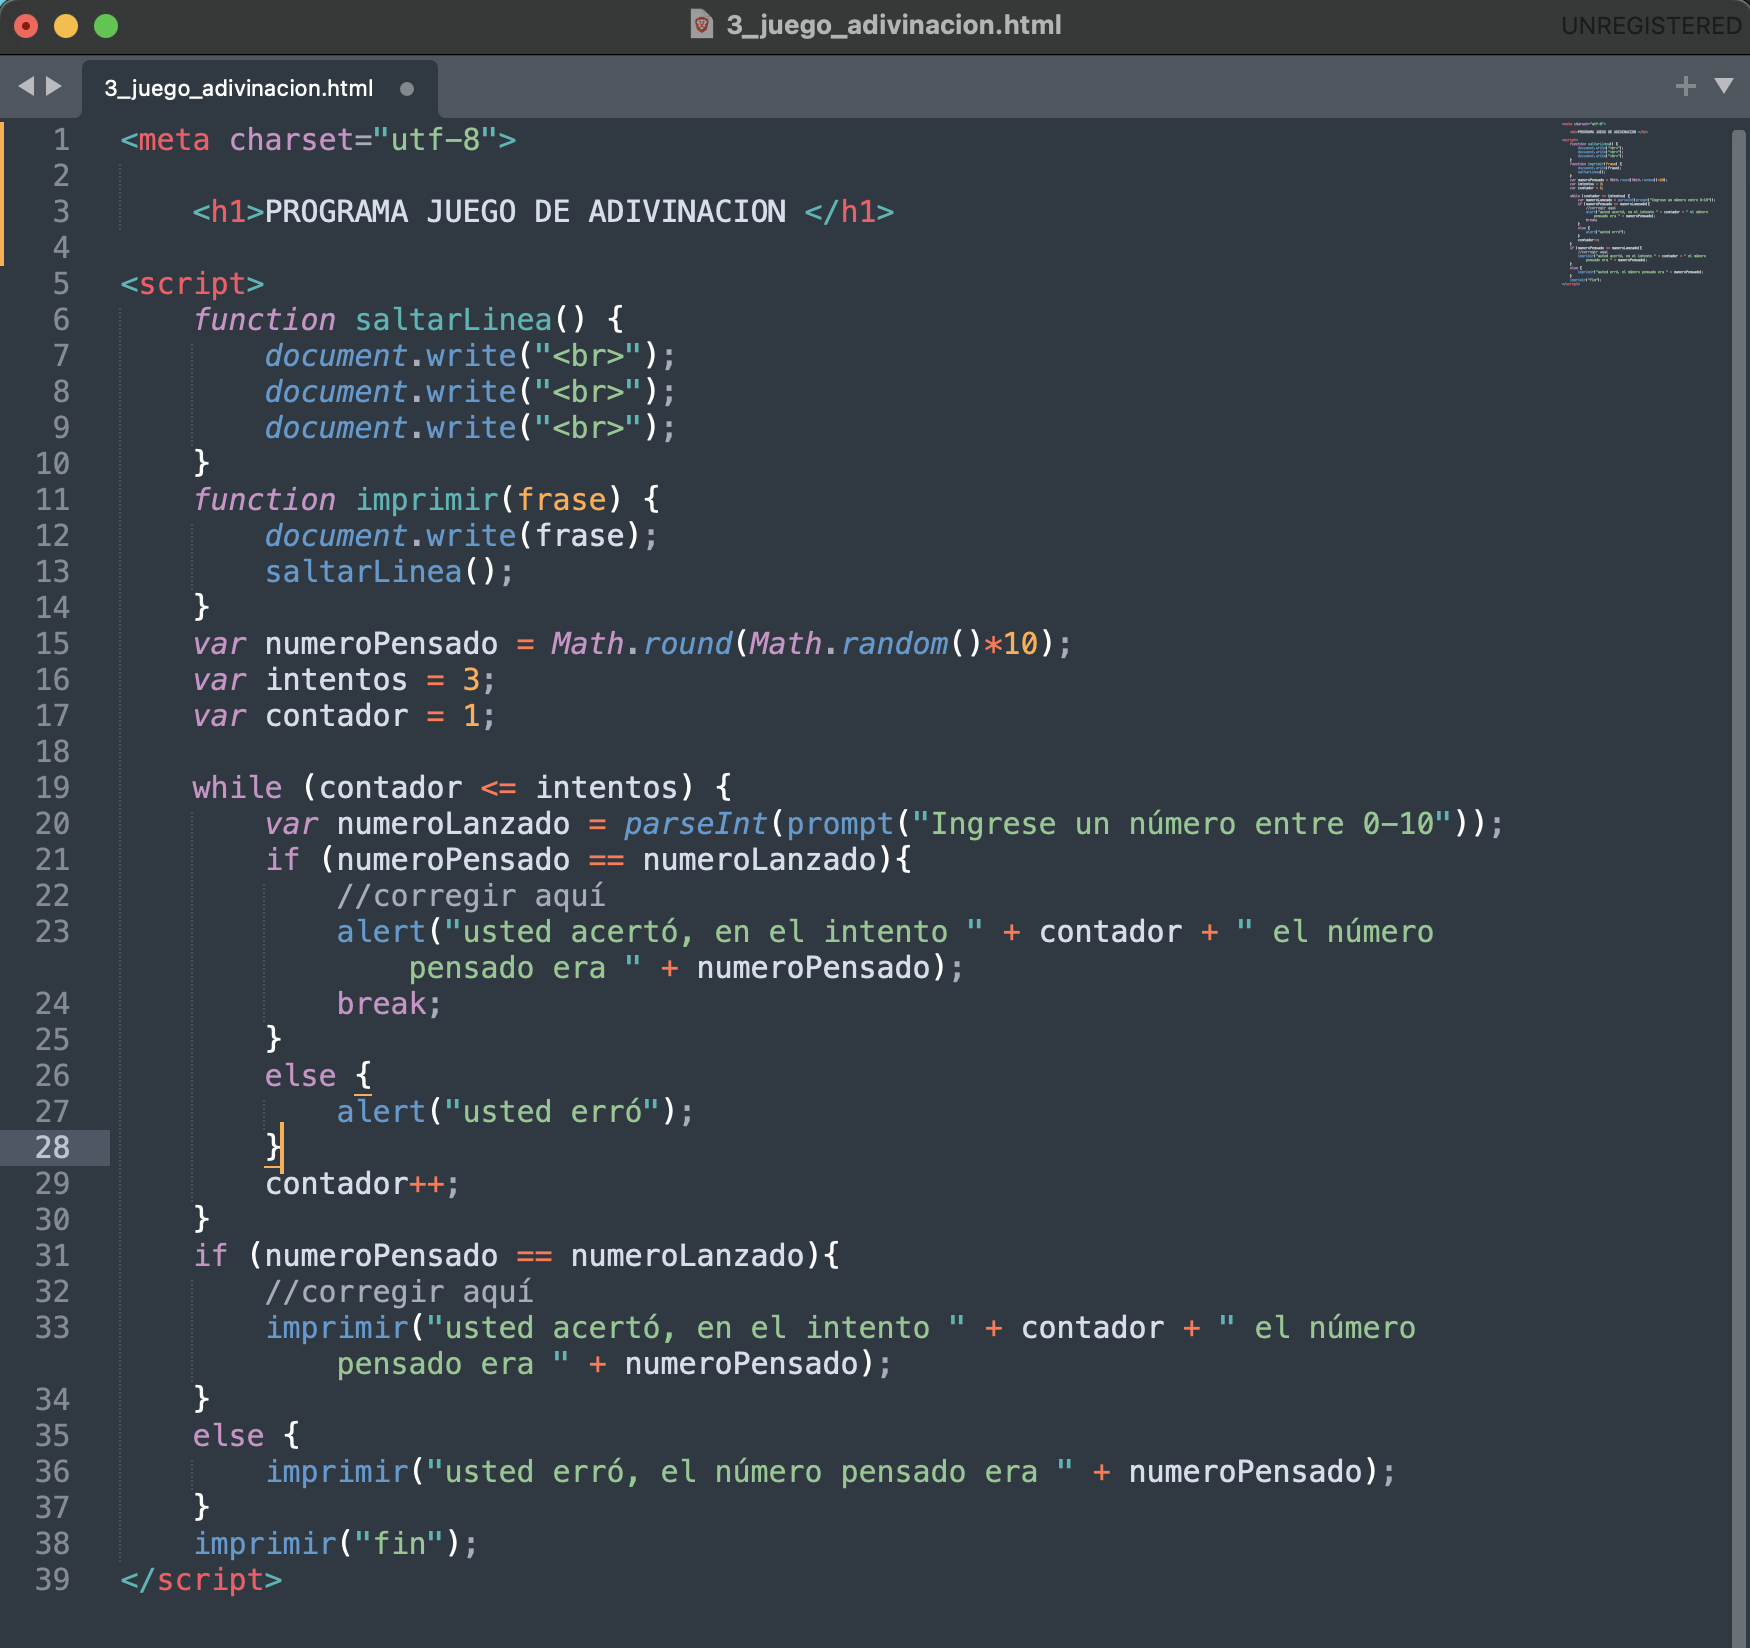Click 'prompt' on line 20
Image resolution: width=1750 pixels, height=1648 pixels.
click(x=839, y=824)
